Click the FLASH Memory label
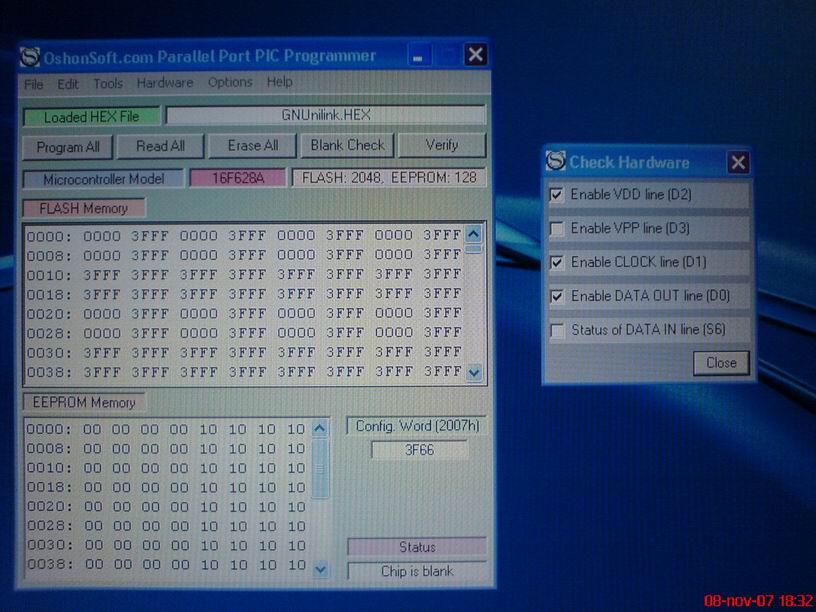Viewport: 816px width, 612px height. pos(84,208)
